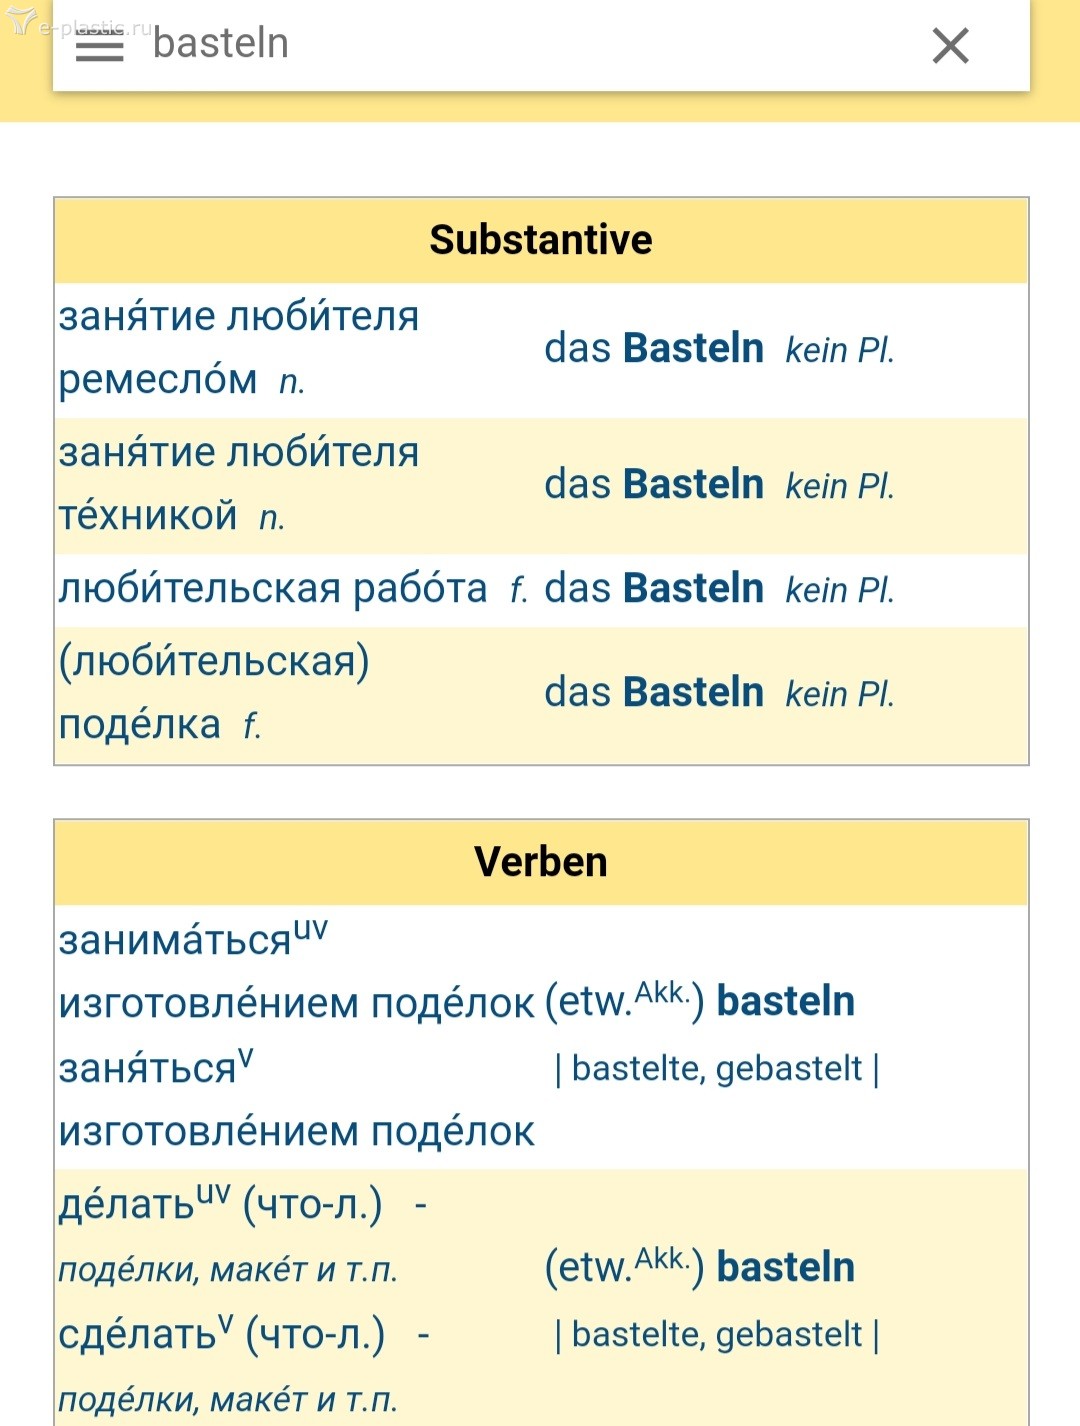Tap the "сделать (что-л.)" entry
This screenshot has width=1080, height=1426.
click(x=222, y=1334)
